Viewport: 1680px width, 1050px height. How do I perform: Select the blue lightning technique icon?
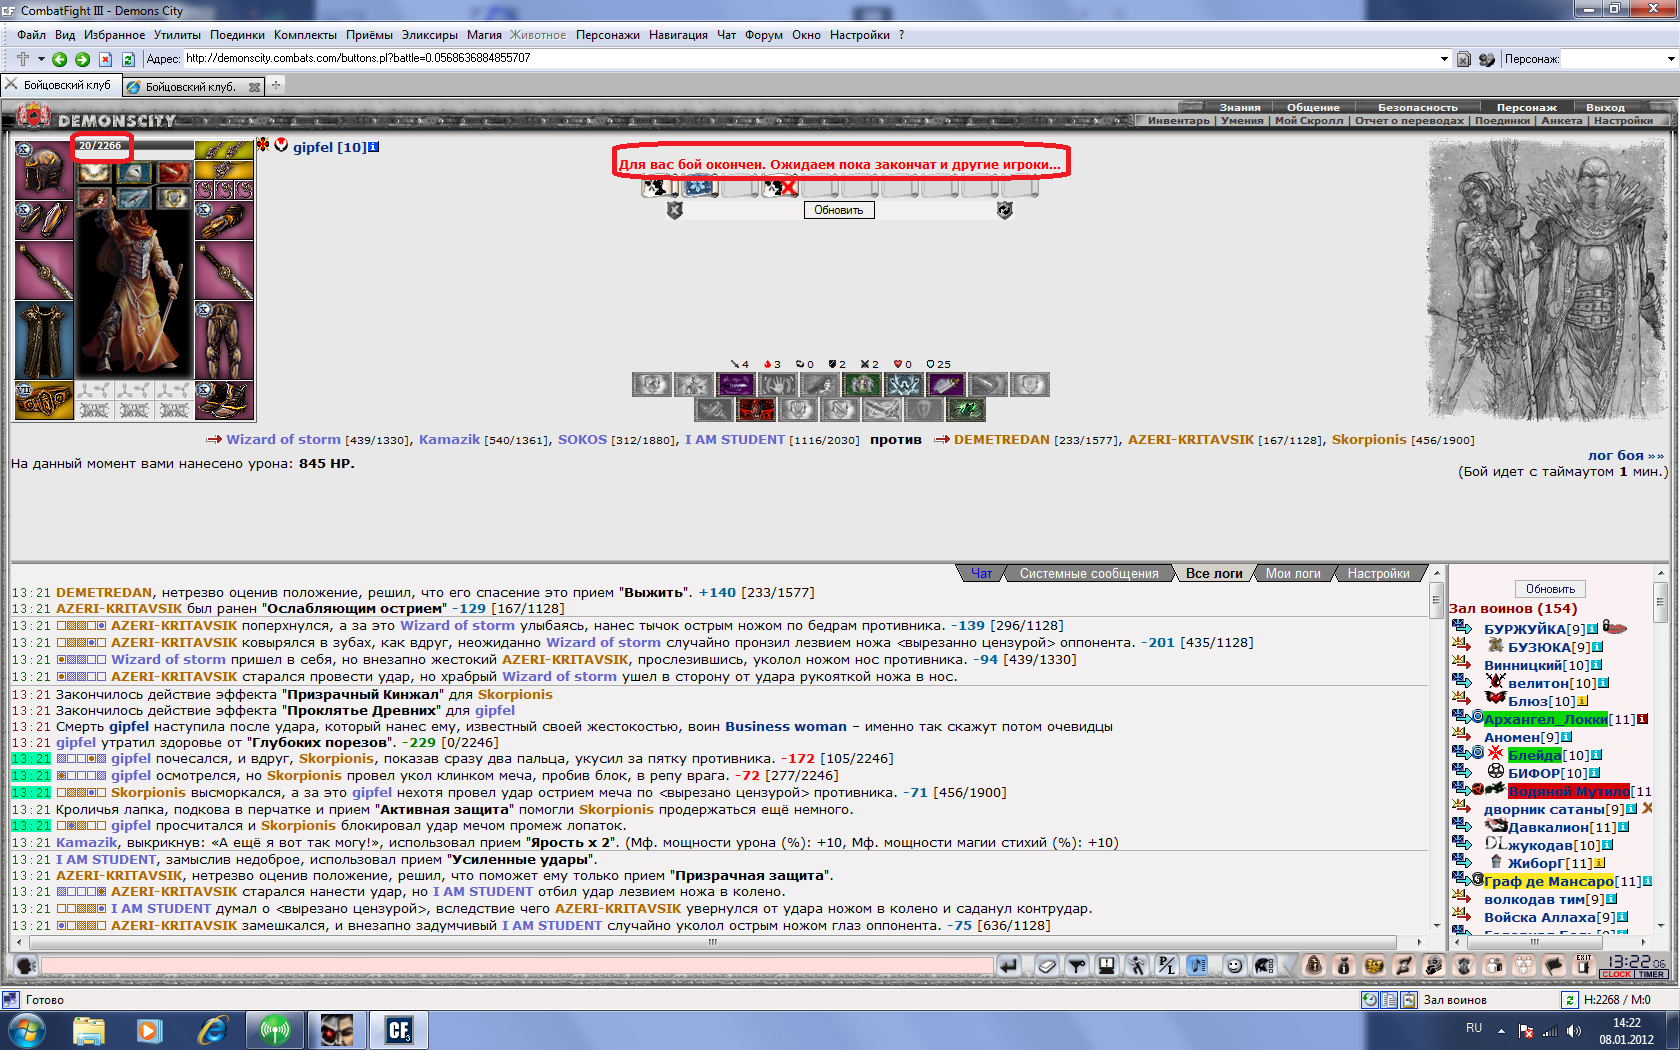click(904, 384)
